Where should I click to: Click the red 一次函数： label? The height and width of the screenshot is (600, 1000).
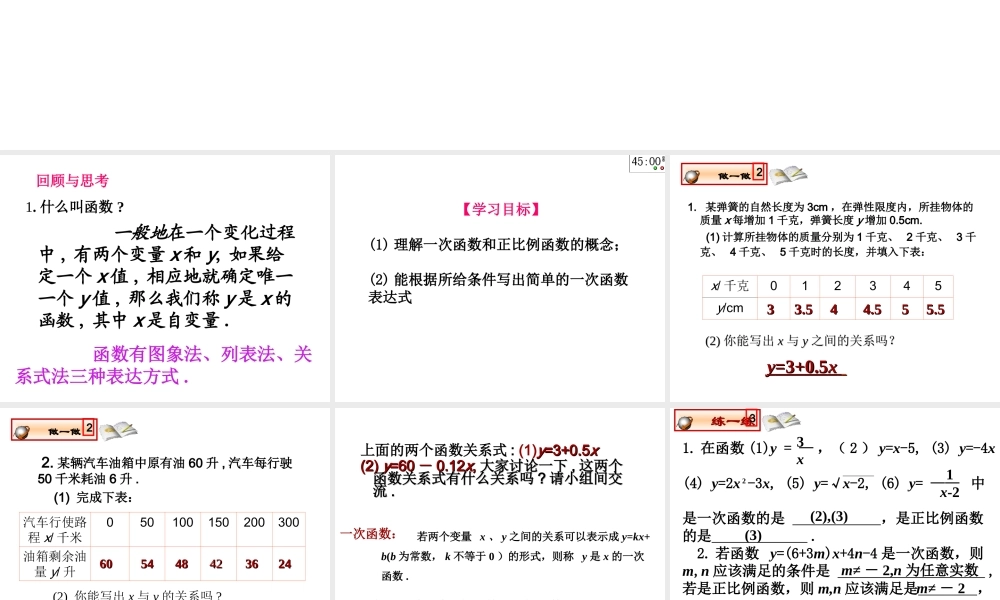[368, 534]
